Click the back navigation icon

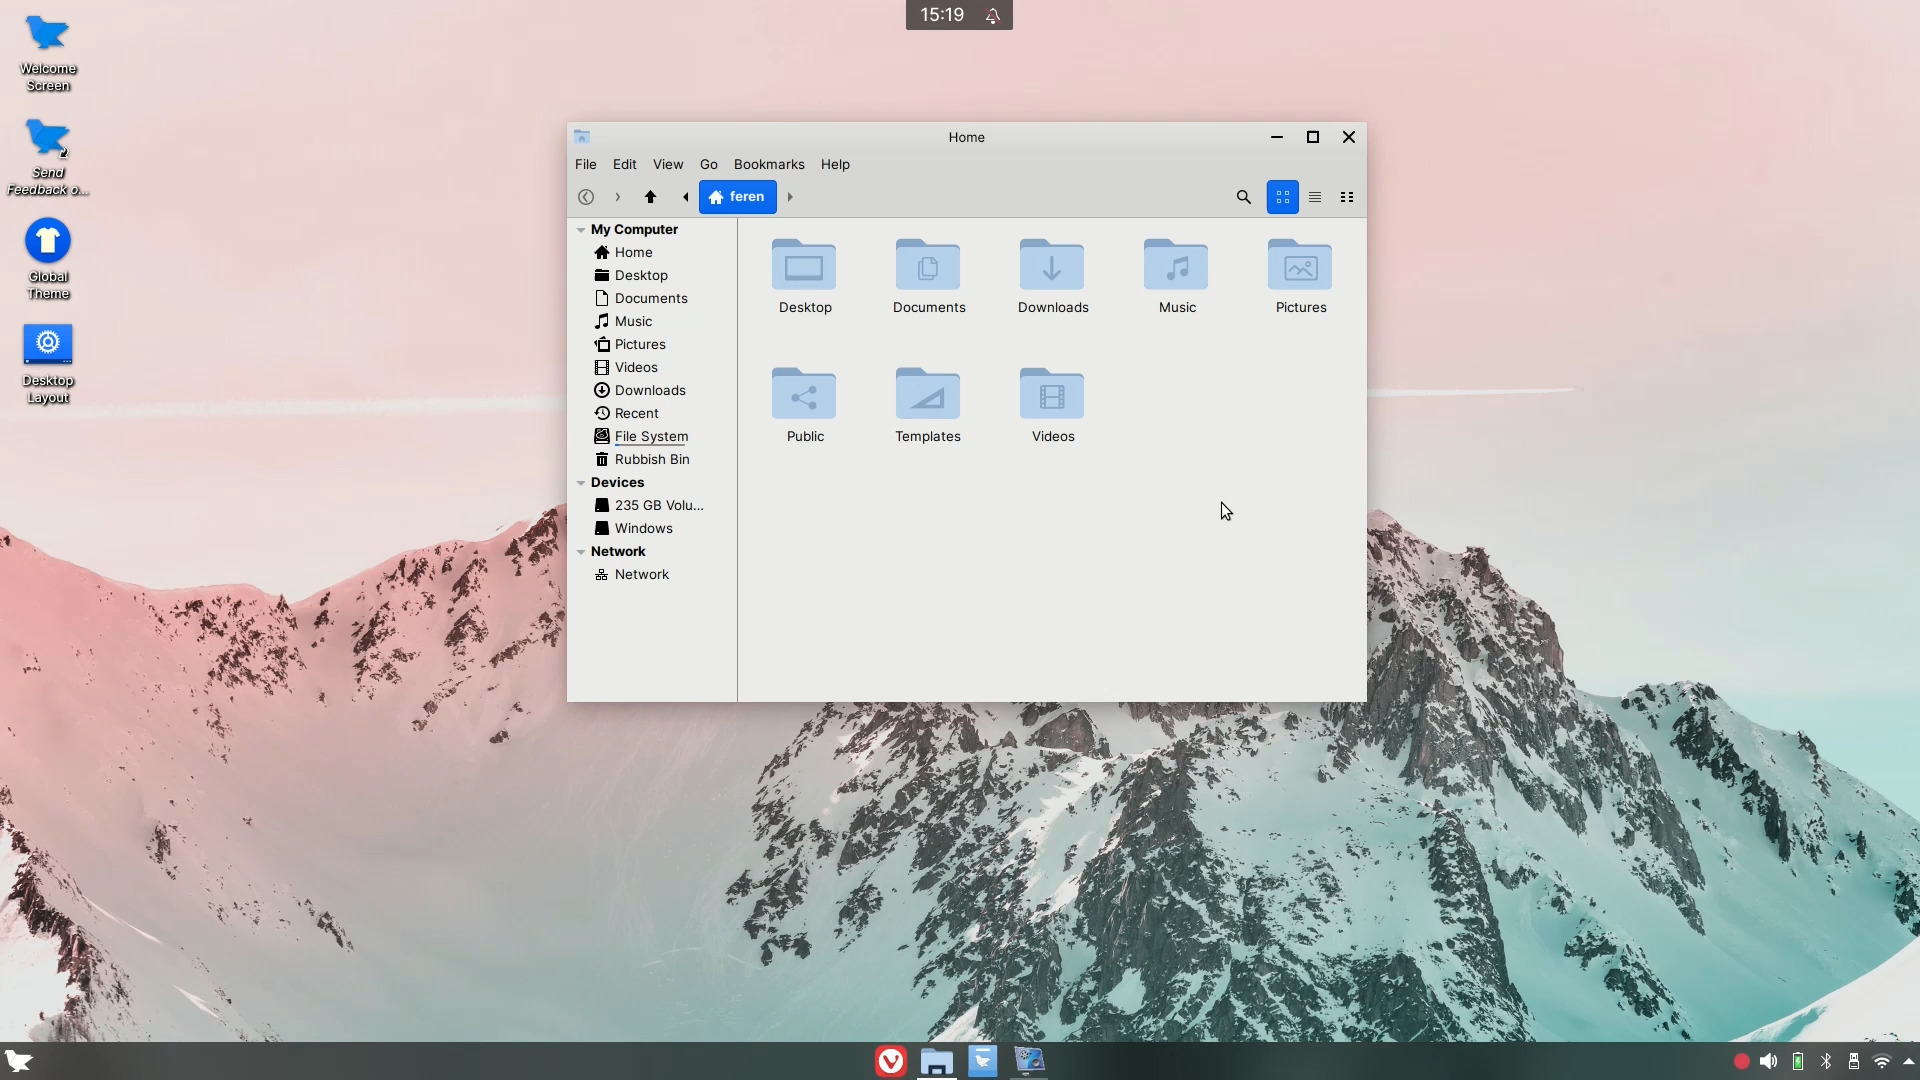(586, 197)
